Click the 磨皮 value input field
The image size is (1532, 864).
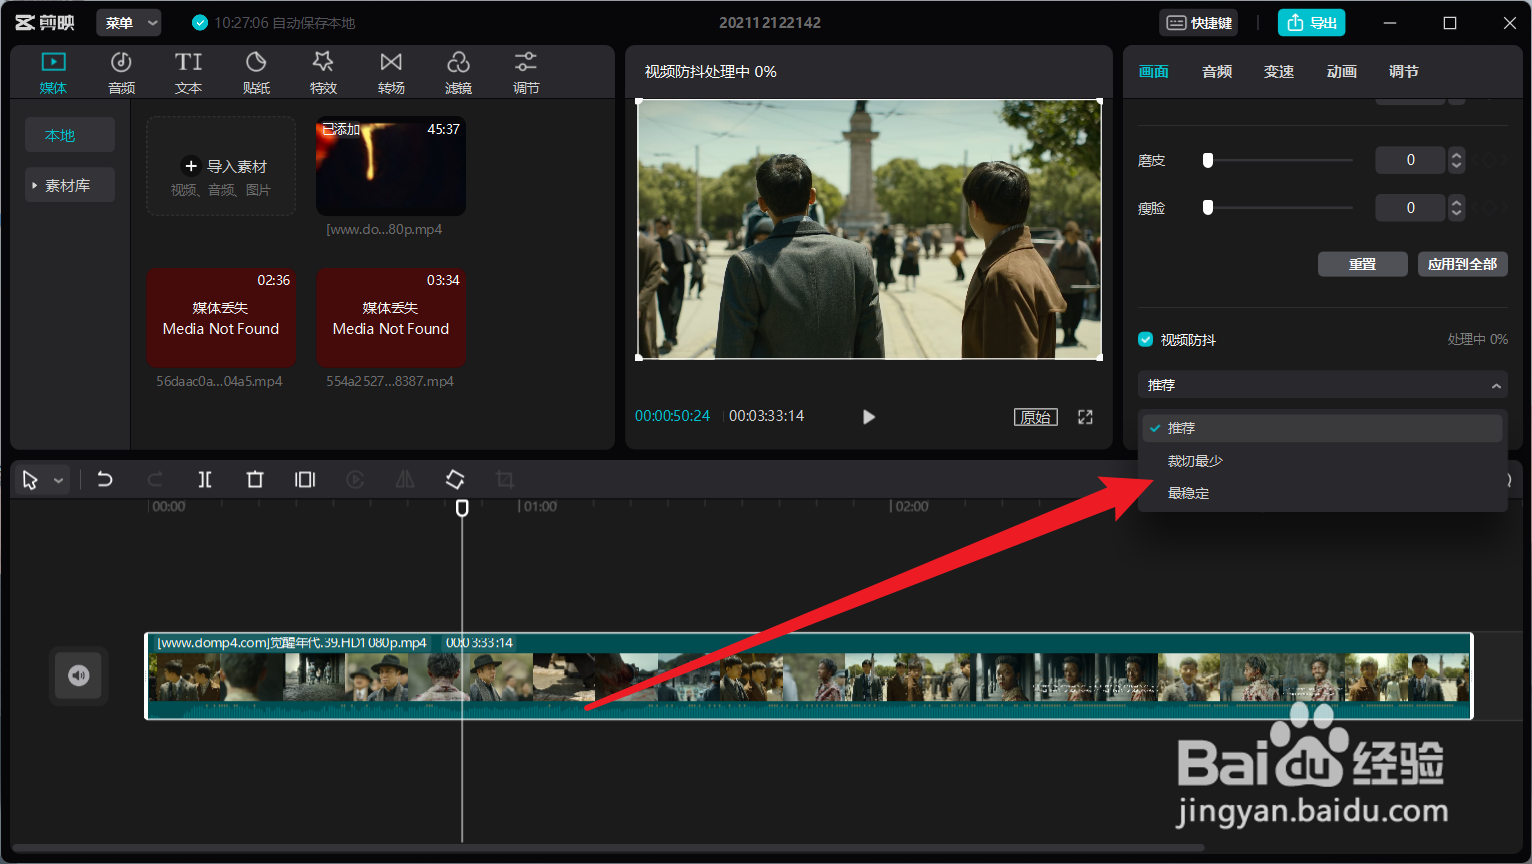(x=1410, y=160)
